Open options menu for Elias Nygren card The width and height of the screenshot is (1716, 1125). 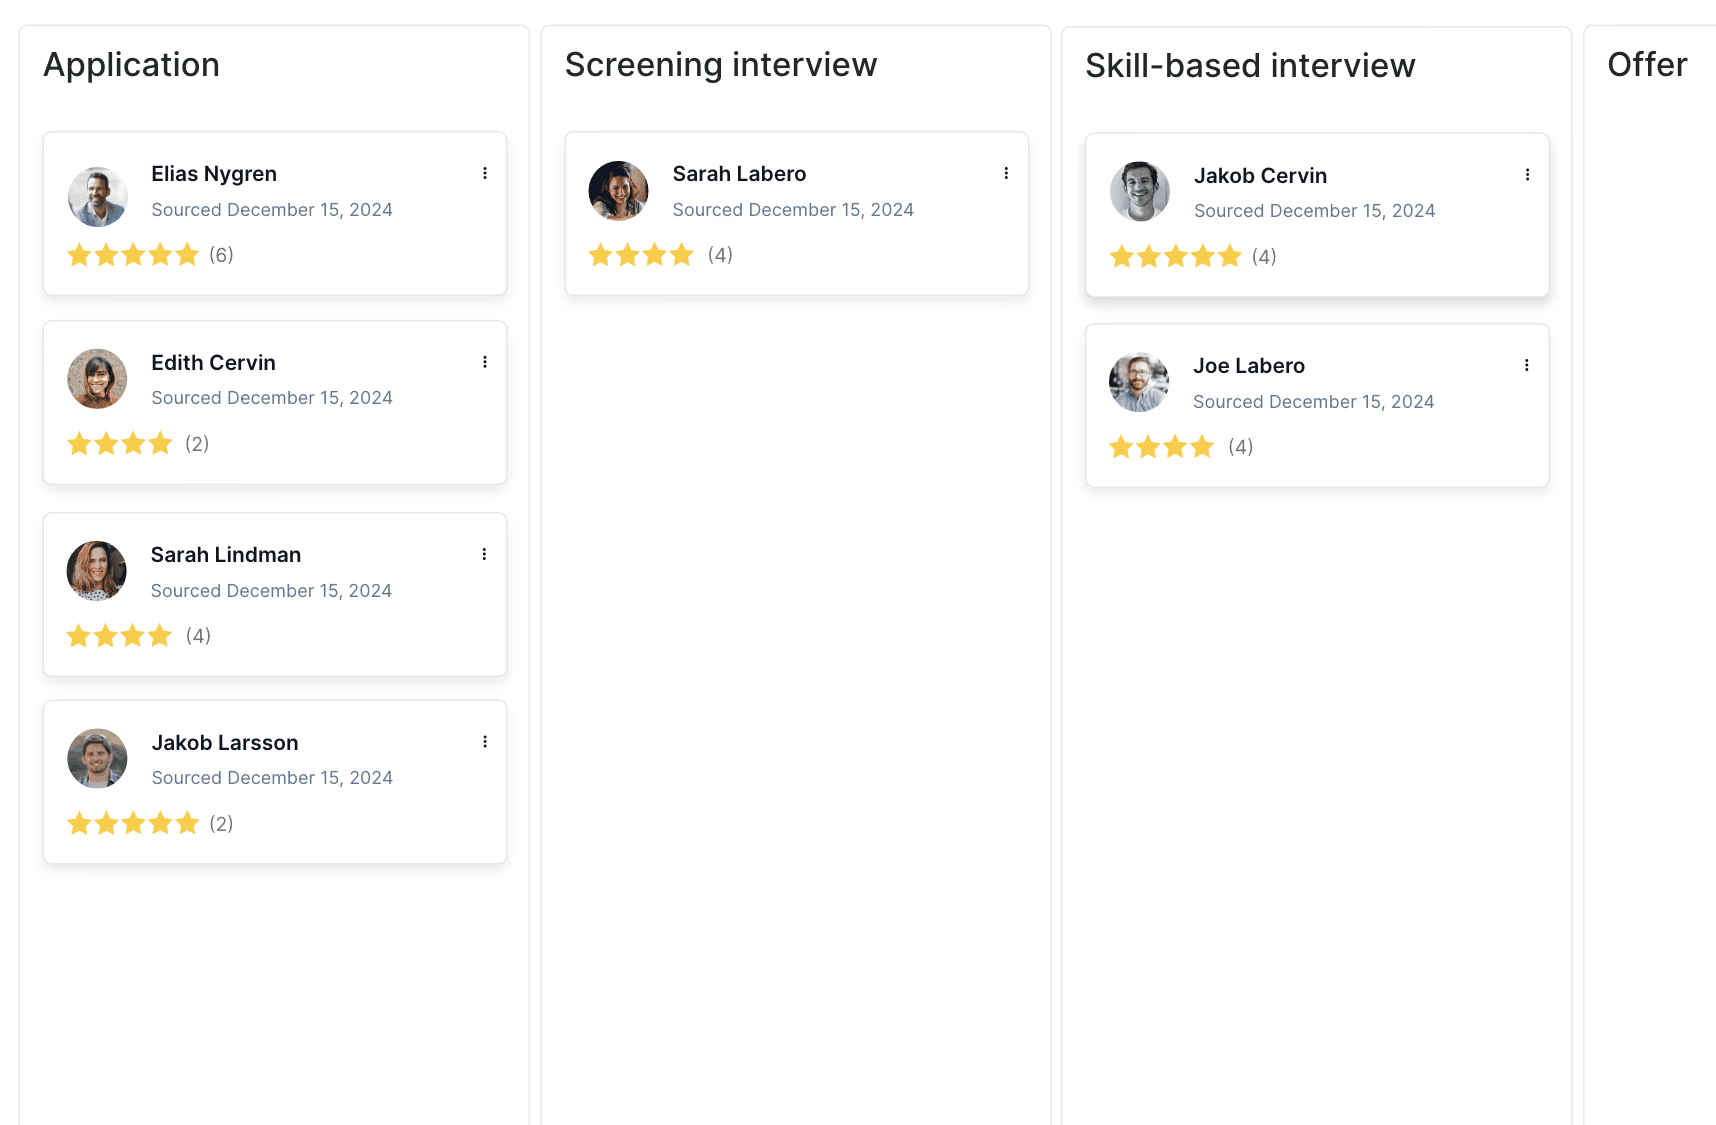pyautogui.click(x=485, y=173)
